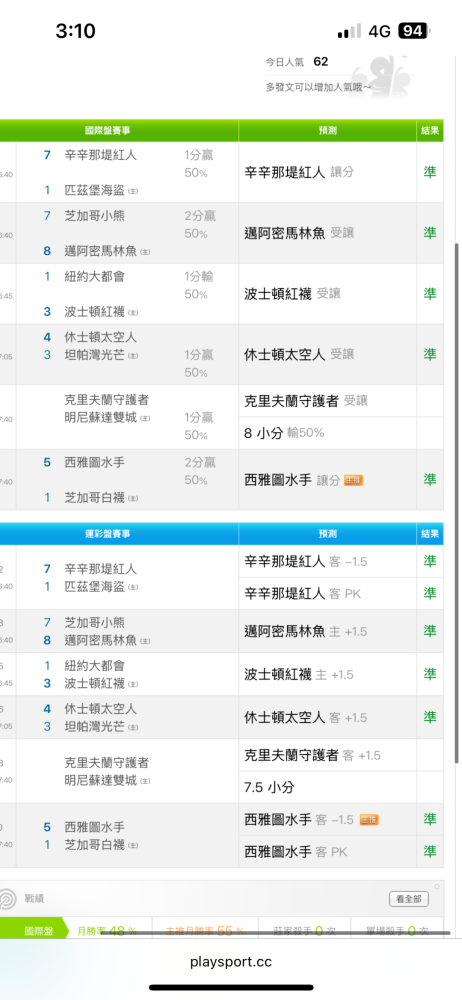Tap home-team marker beside 明尼蘇達雙城 in 運彩盤賽事
This screenshot has height=1000, width=462.
point(145,781)
